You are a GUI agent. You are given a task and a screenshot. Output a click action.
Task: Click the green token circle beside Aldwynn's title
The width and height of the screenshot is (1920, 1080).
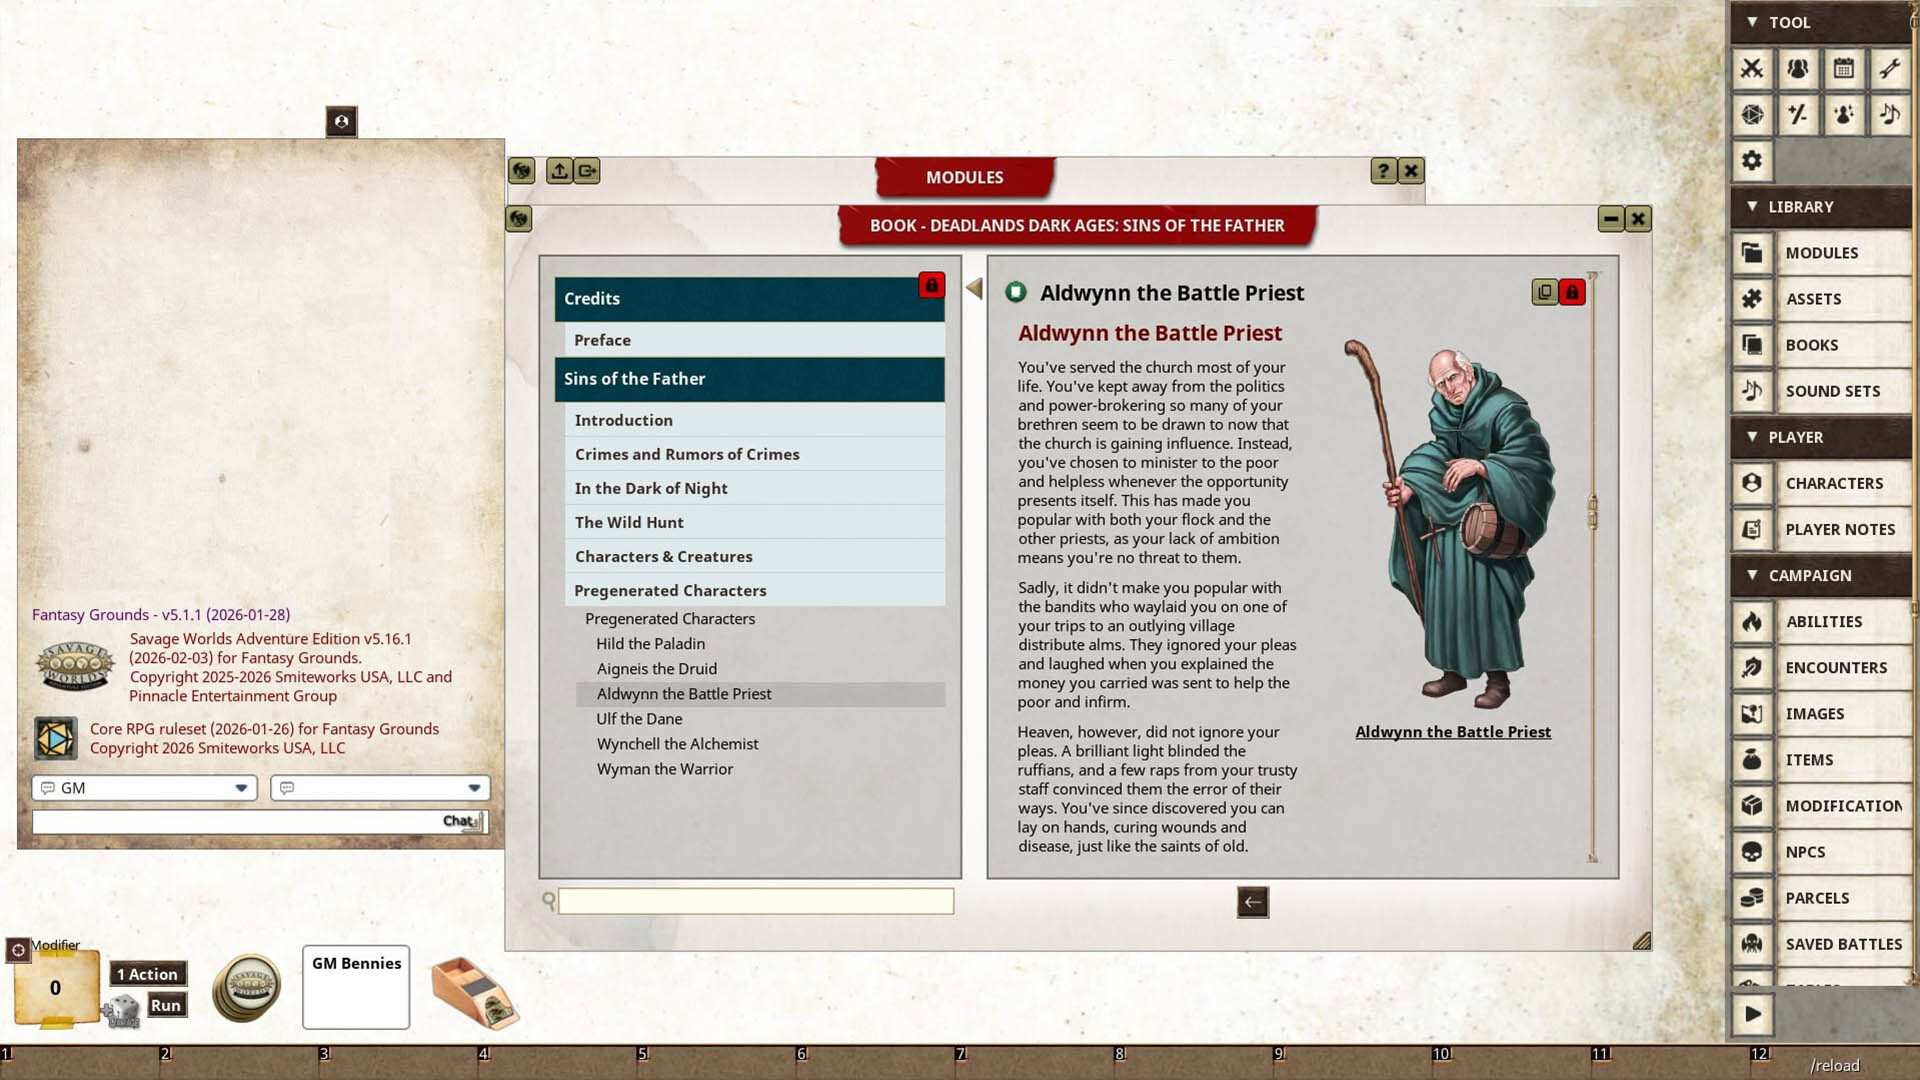[1016, 293]
